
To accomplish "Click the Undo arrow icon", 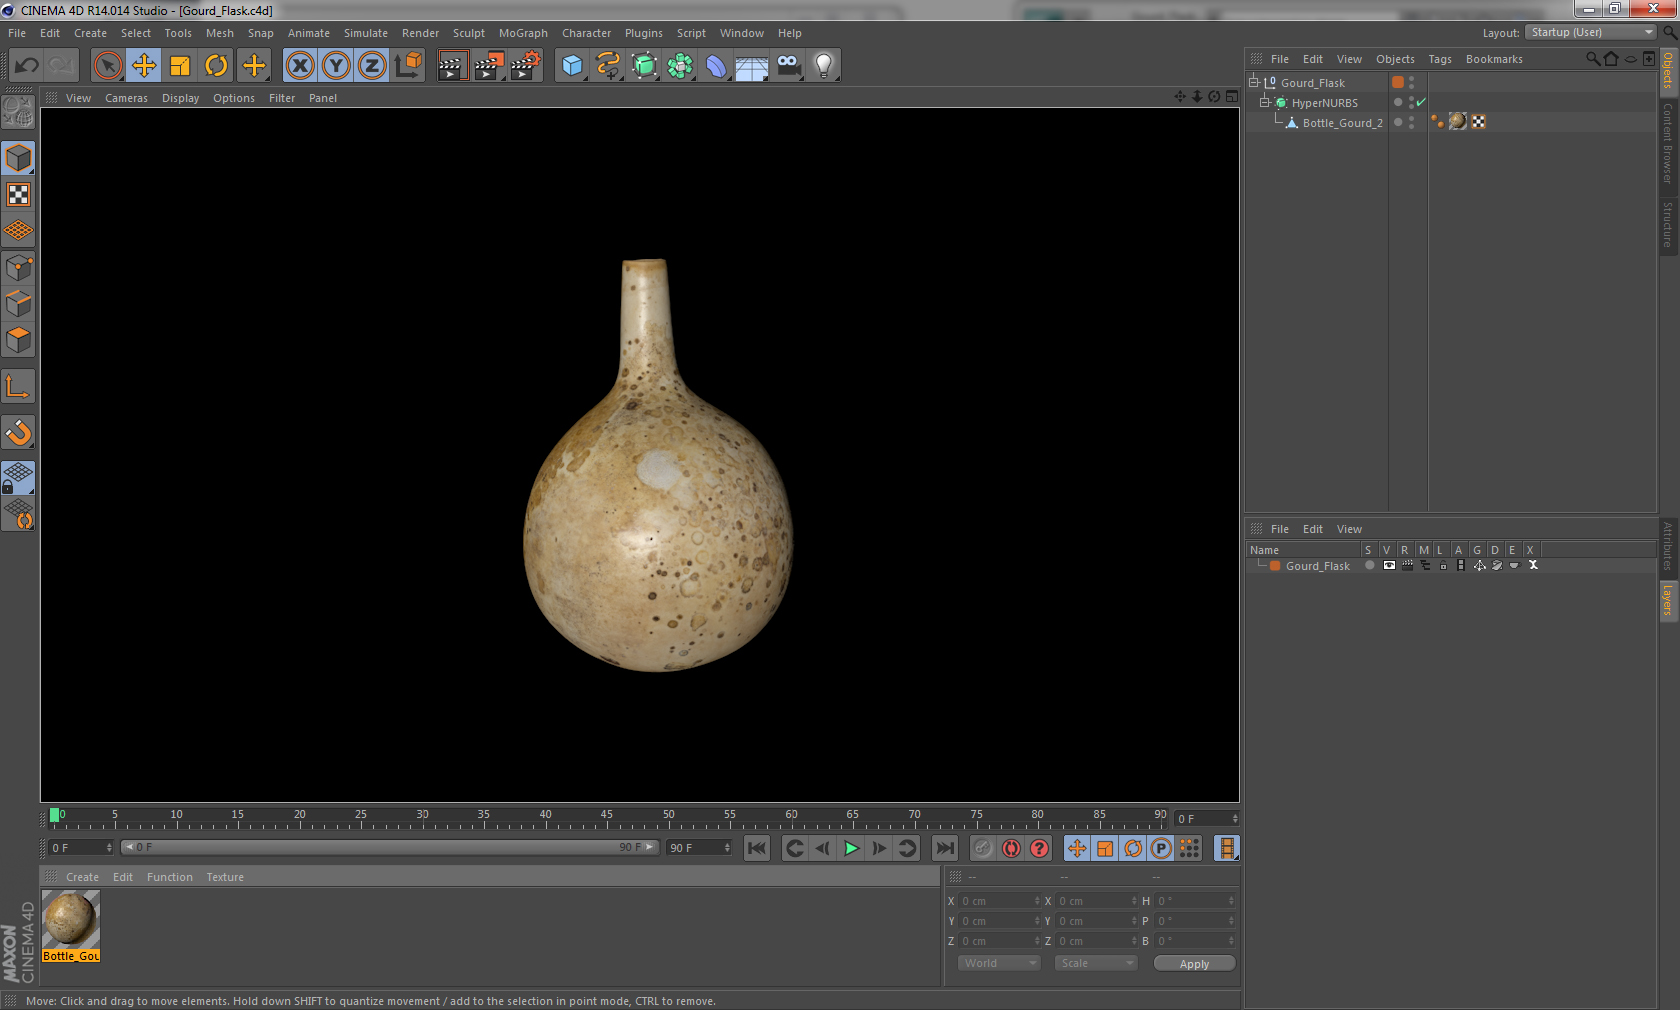I will click(x=27, y=66).
